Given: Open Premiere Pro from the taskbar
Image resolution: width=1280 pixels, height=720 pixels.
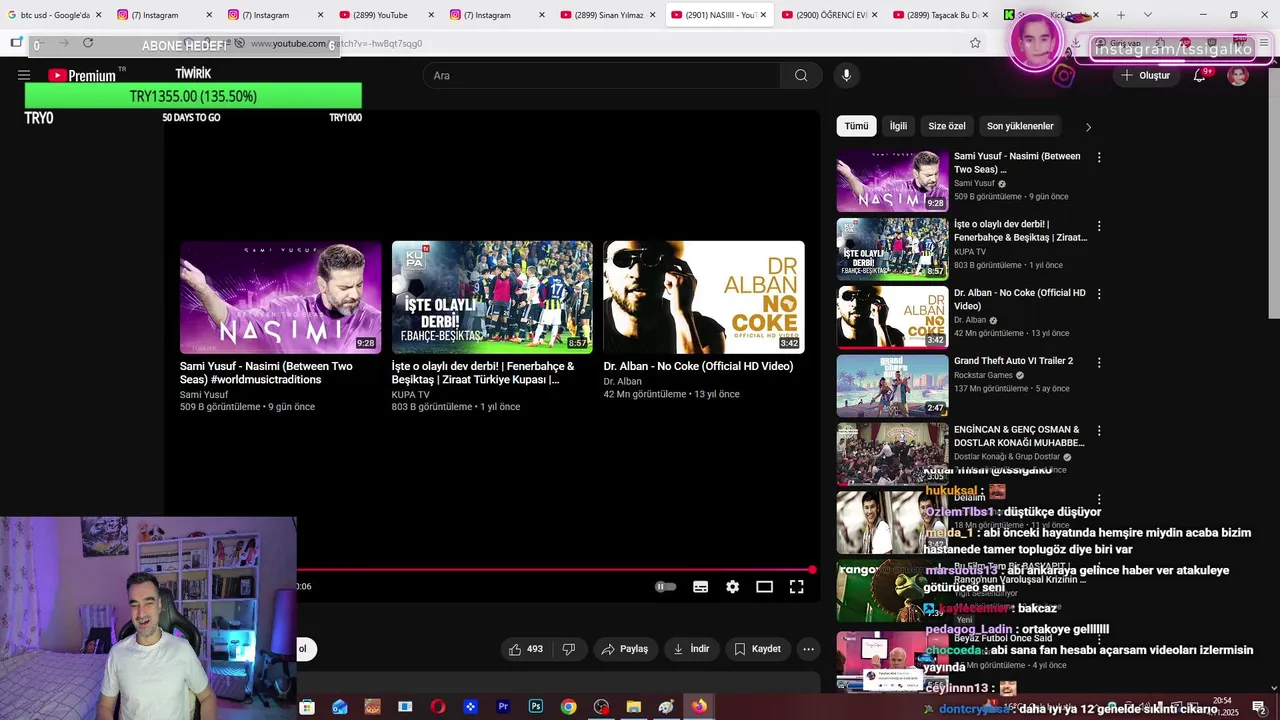Looking at the screenshot, I should click(x=503, y=707).
